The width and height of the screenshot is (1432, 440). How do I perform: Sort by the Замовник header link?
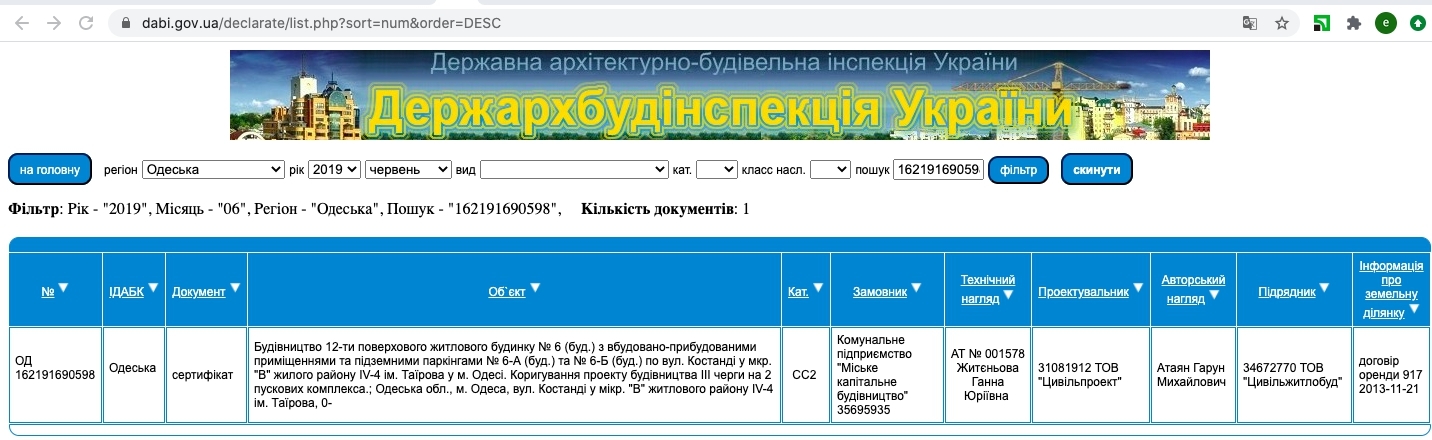tap(880, 292)
